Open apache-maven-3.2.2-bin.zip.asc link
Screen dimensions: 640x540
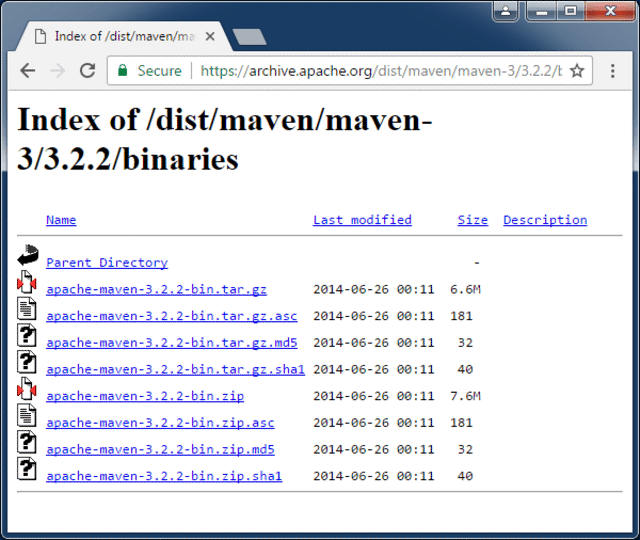[x=160, y=423]
